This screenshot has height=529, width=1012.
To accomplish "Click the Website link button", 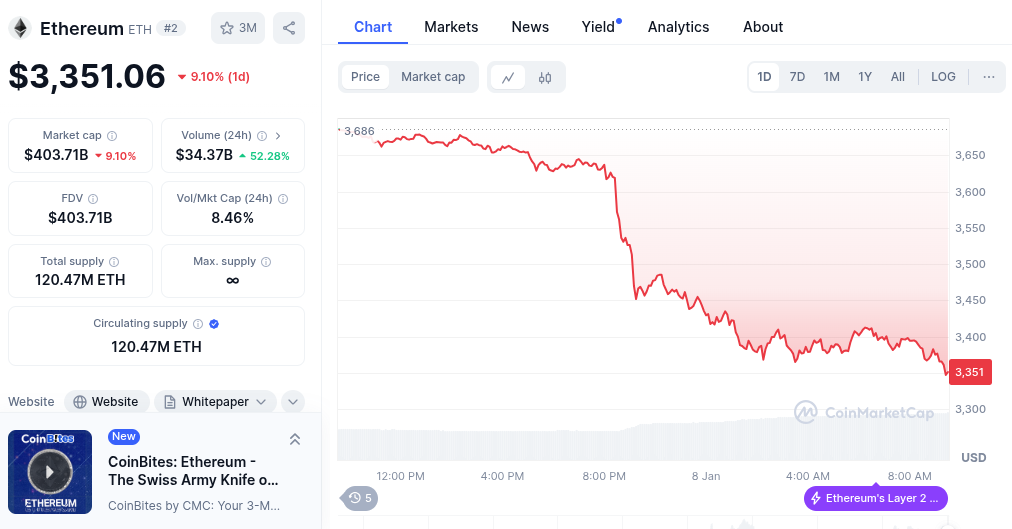I will coord(106,402).
